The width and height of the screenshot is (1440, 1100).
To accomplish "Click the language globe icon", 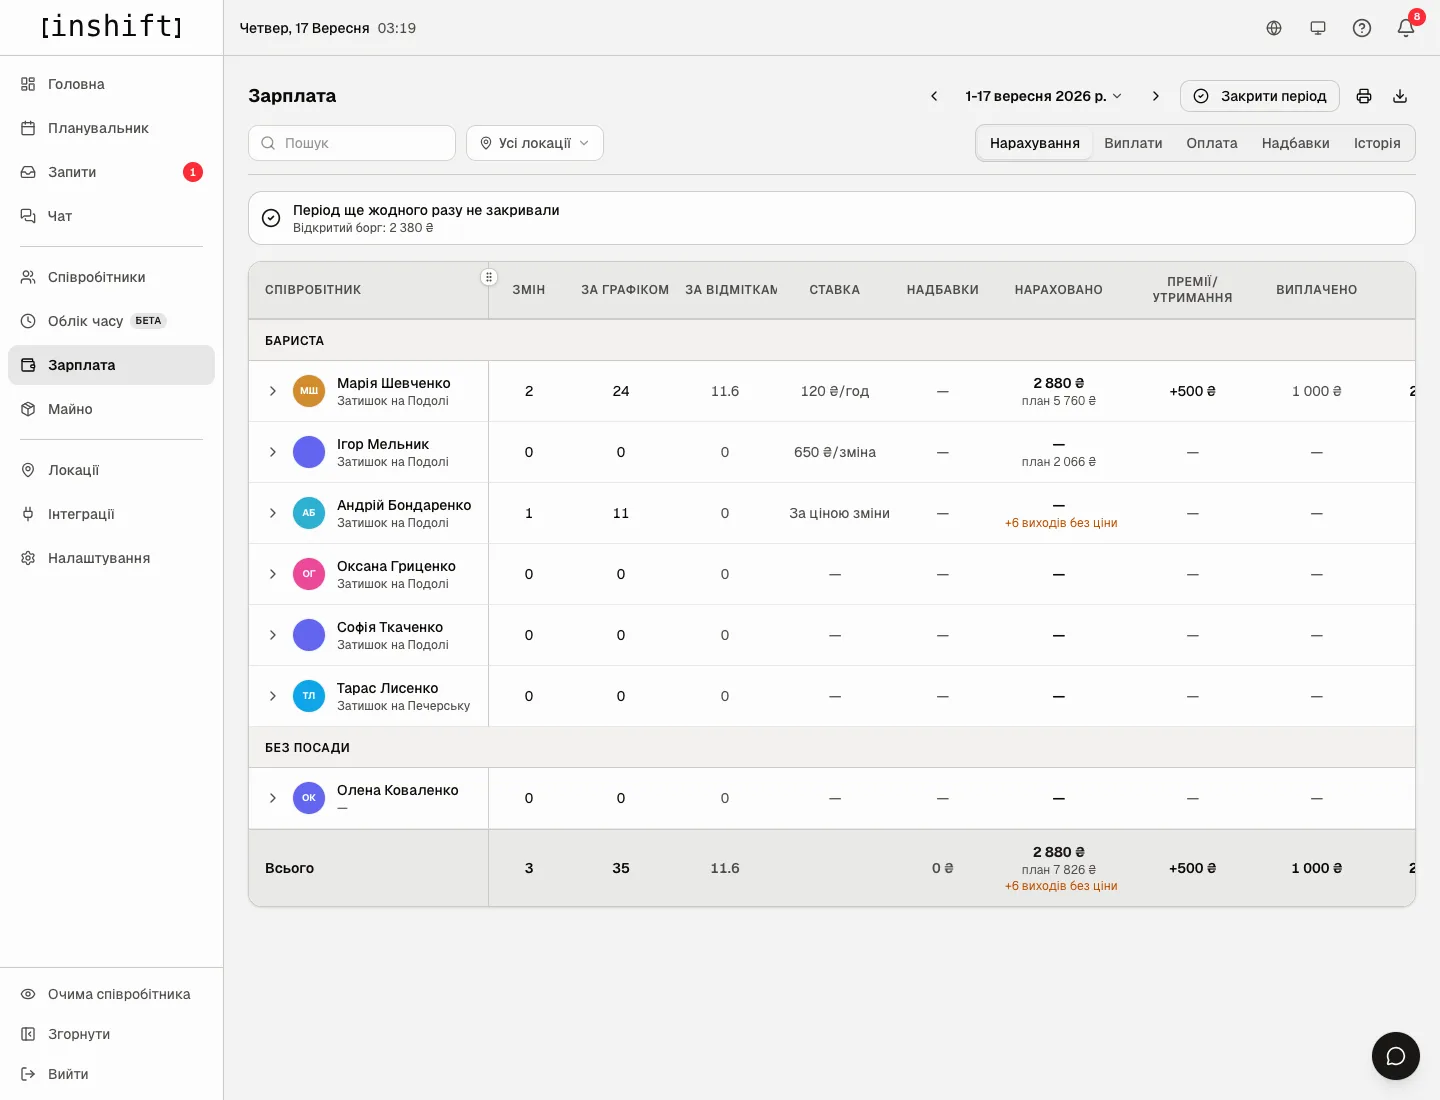I will click(1274, 28).
